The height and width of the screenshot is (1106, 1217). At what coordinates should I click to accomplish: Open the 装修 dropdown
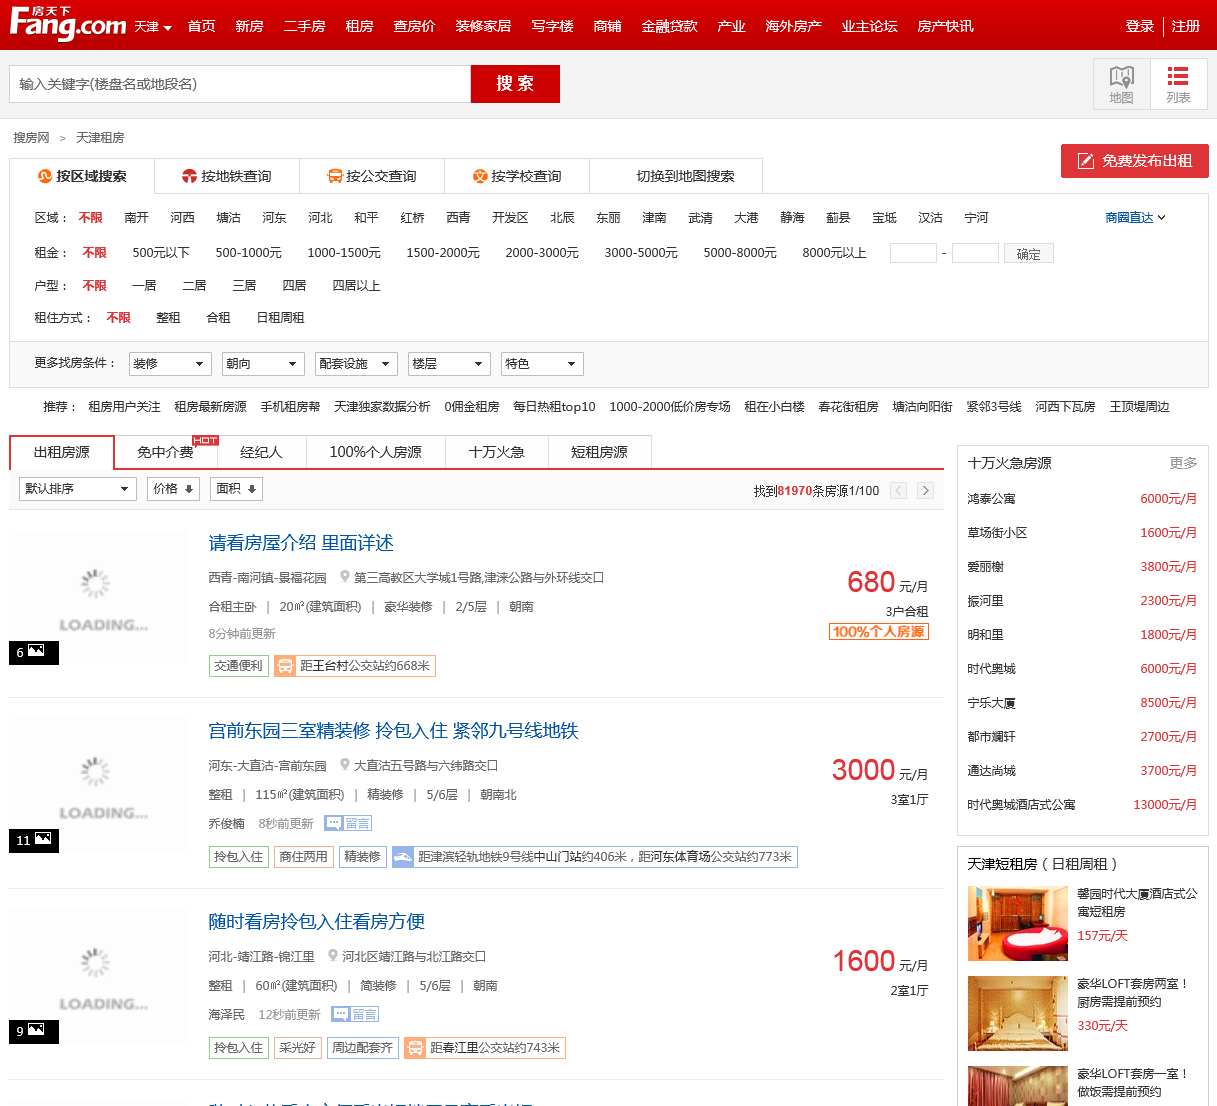click(x=170, y=364)
